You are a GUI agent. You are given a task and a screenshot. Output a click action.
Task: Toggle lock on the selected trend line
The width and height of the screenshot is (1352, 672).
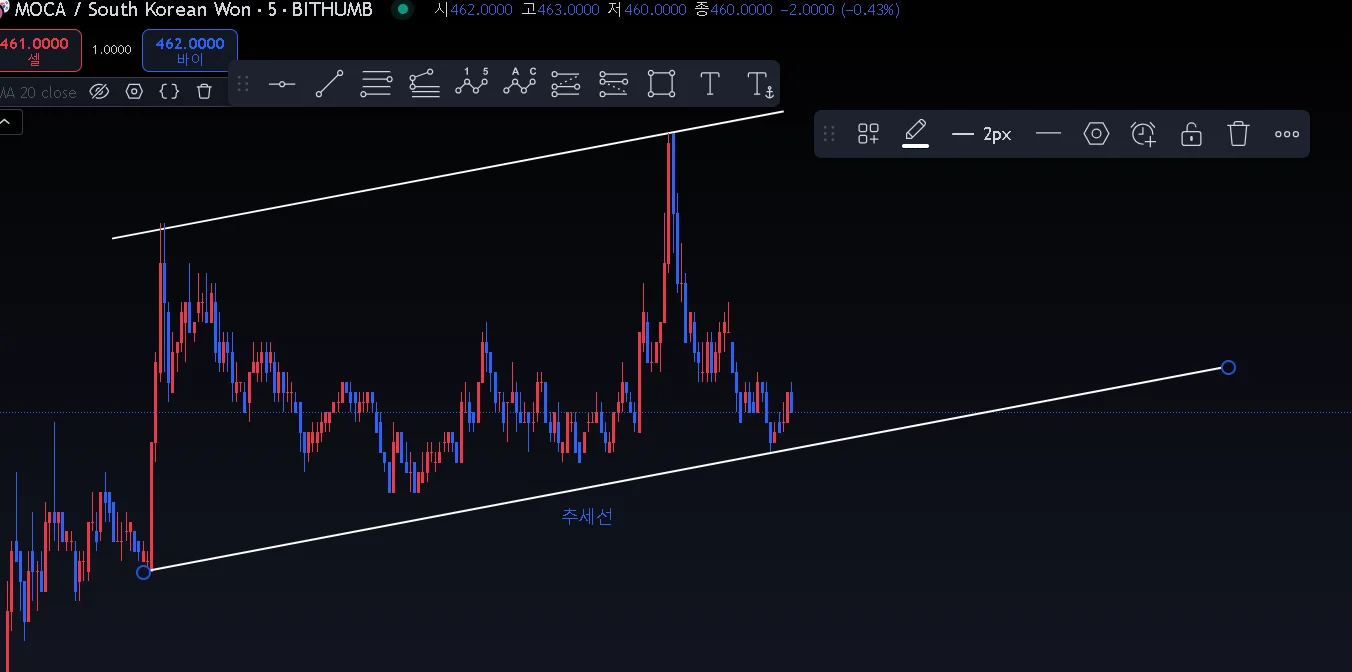[x=1191, y=134]
